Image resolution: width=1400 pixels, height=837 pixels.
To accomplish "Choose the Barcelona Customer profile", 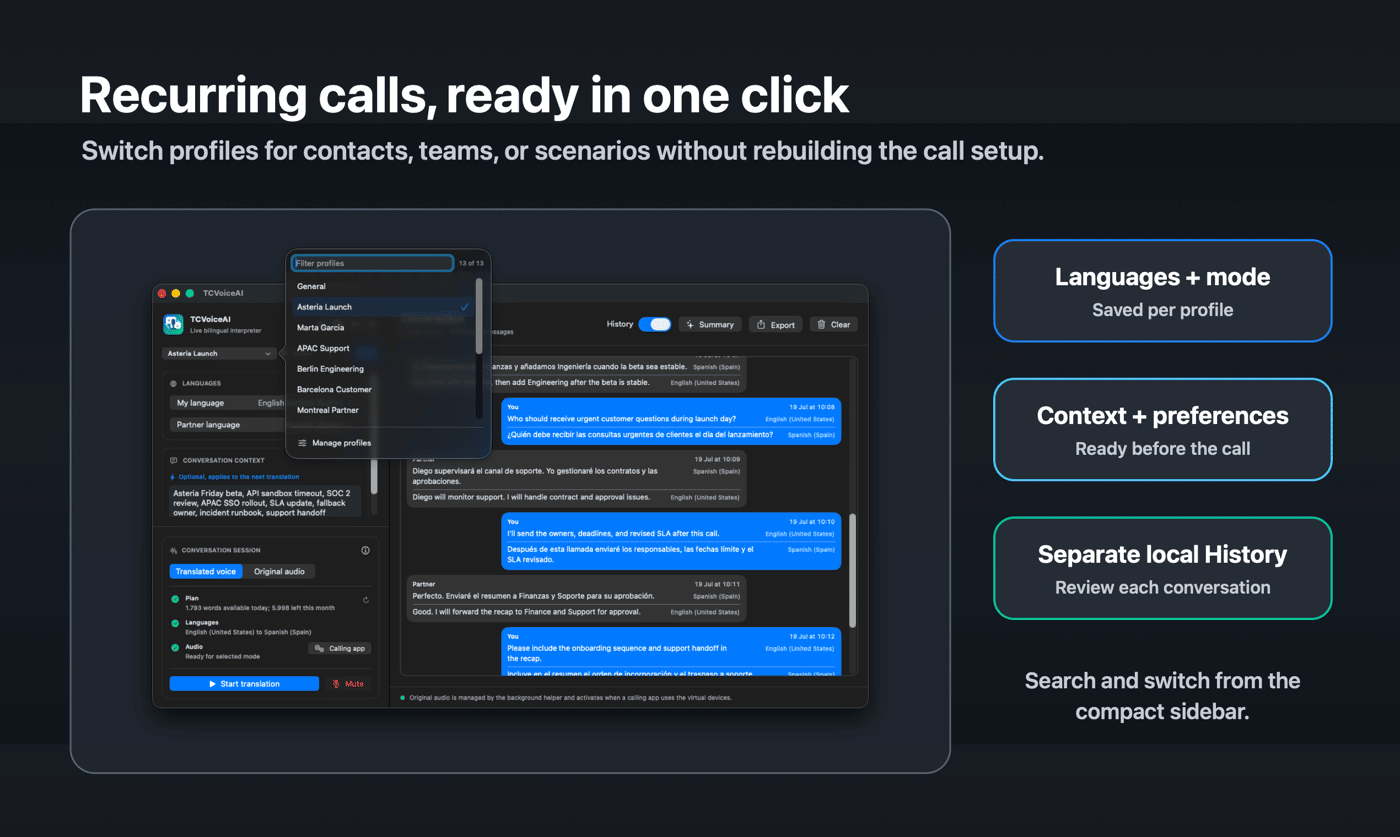I will (385, 390).
